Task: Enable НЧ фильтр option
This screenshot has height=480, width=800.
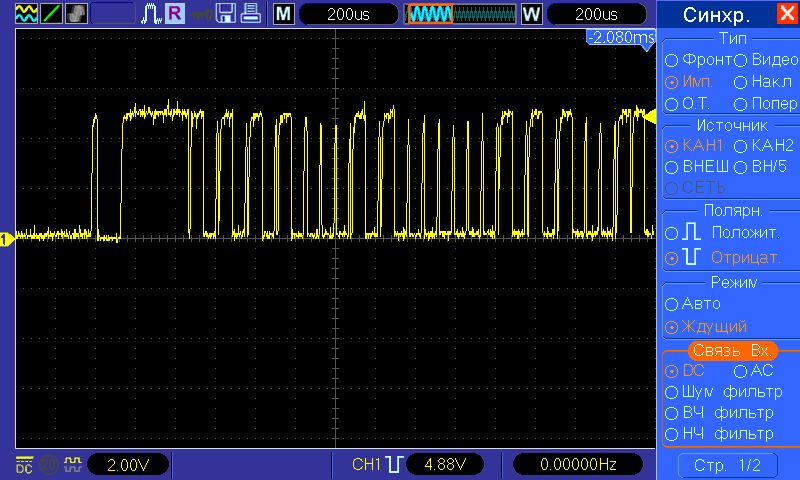Action: pyautogui.click(x=719, y=434)
